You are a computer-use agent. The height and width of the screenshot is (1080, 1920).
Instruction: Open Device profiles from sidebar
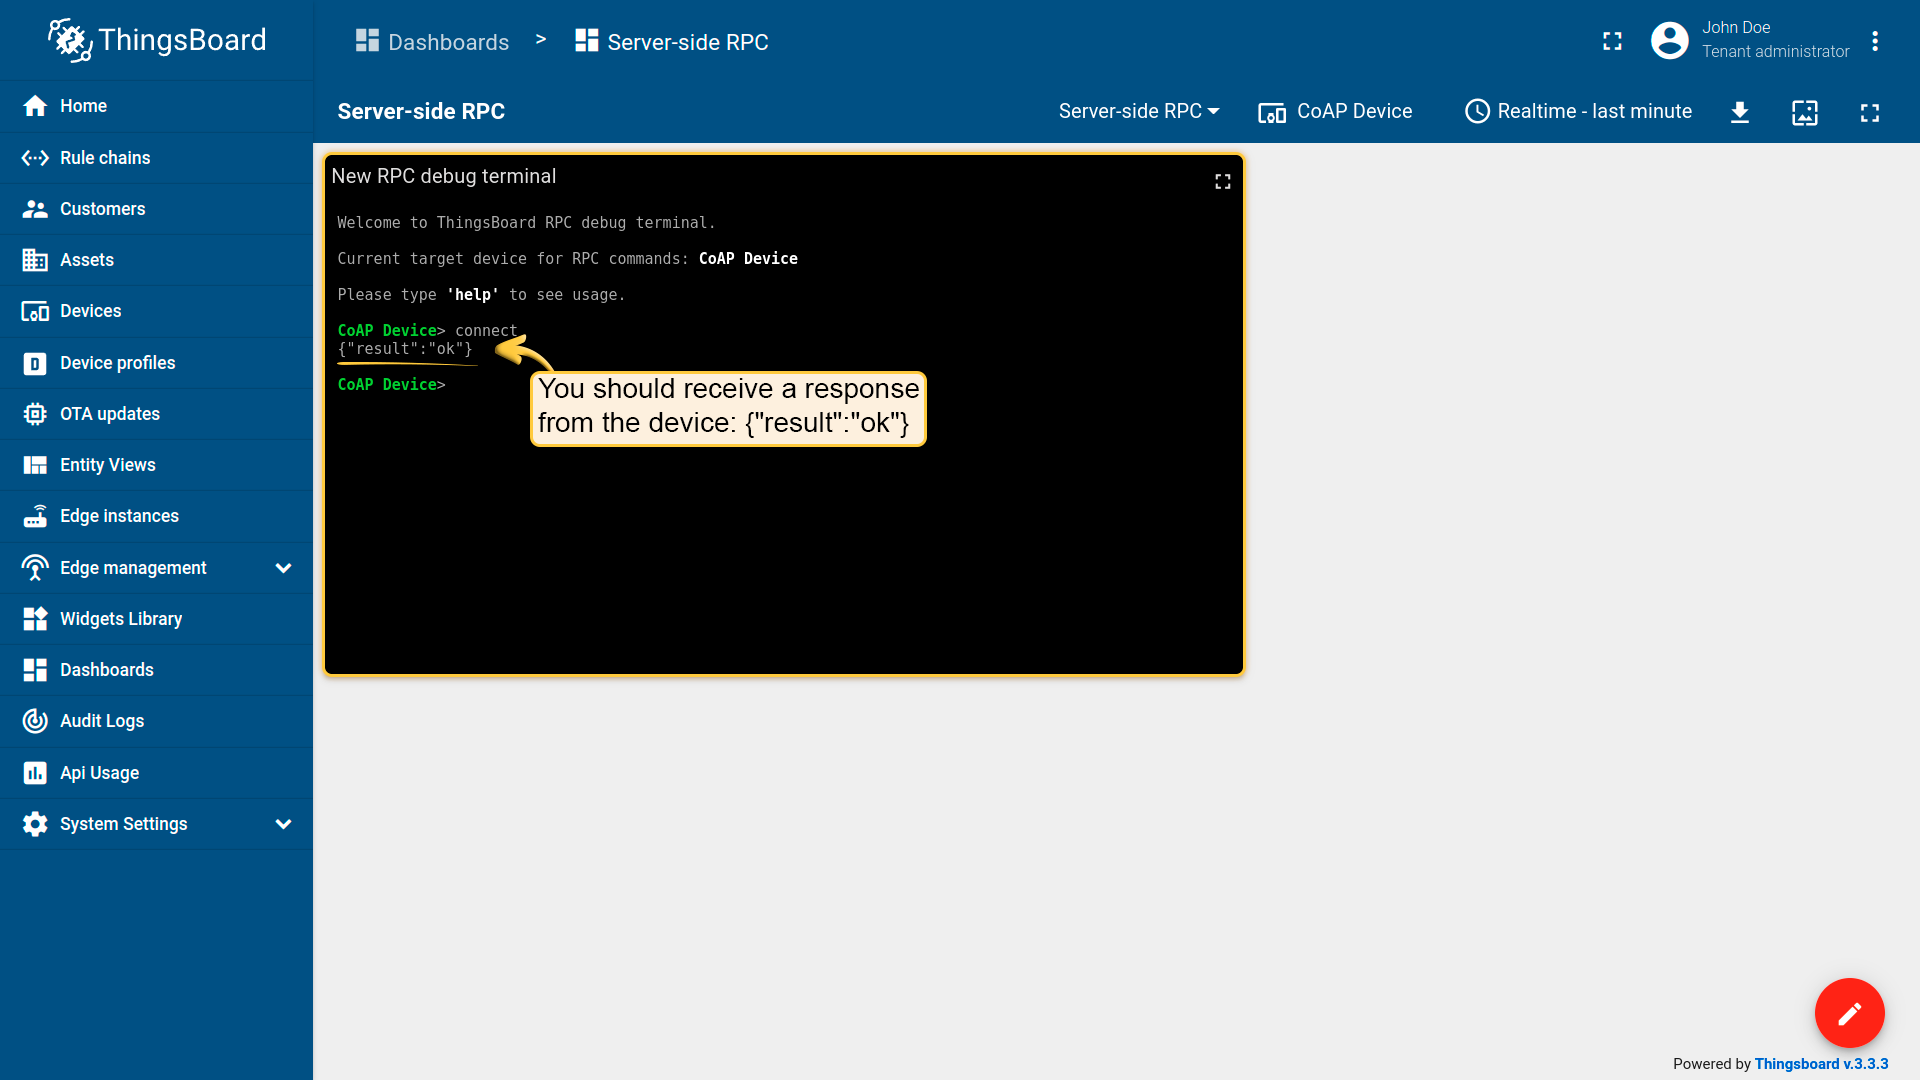[117, 363]
